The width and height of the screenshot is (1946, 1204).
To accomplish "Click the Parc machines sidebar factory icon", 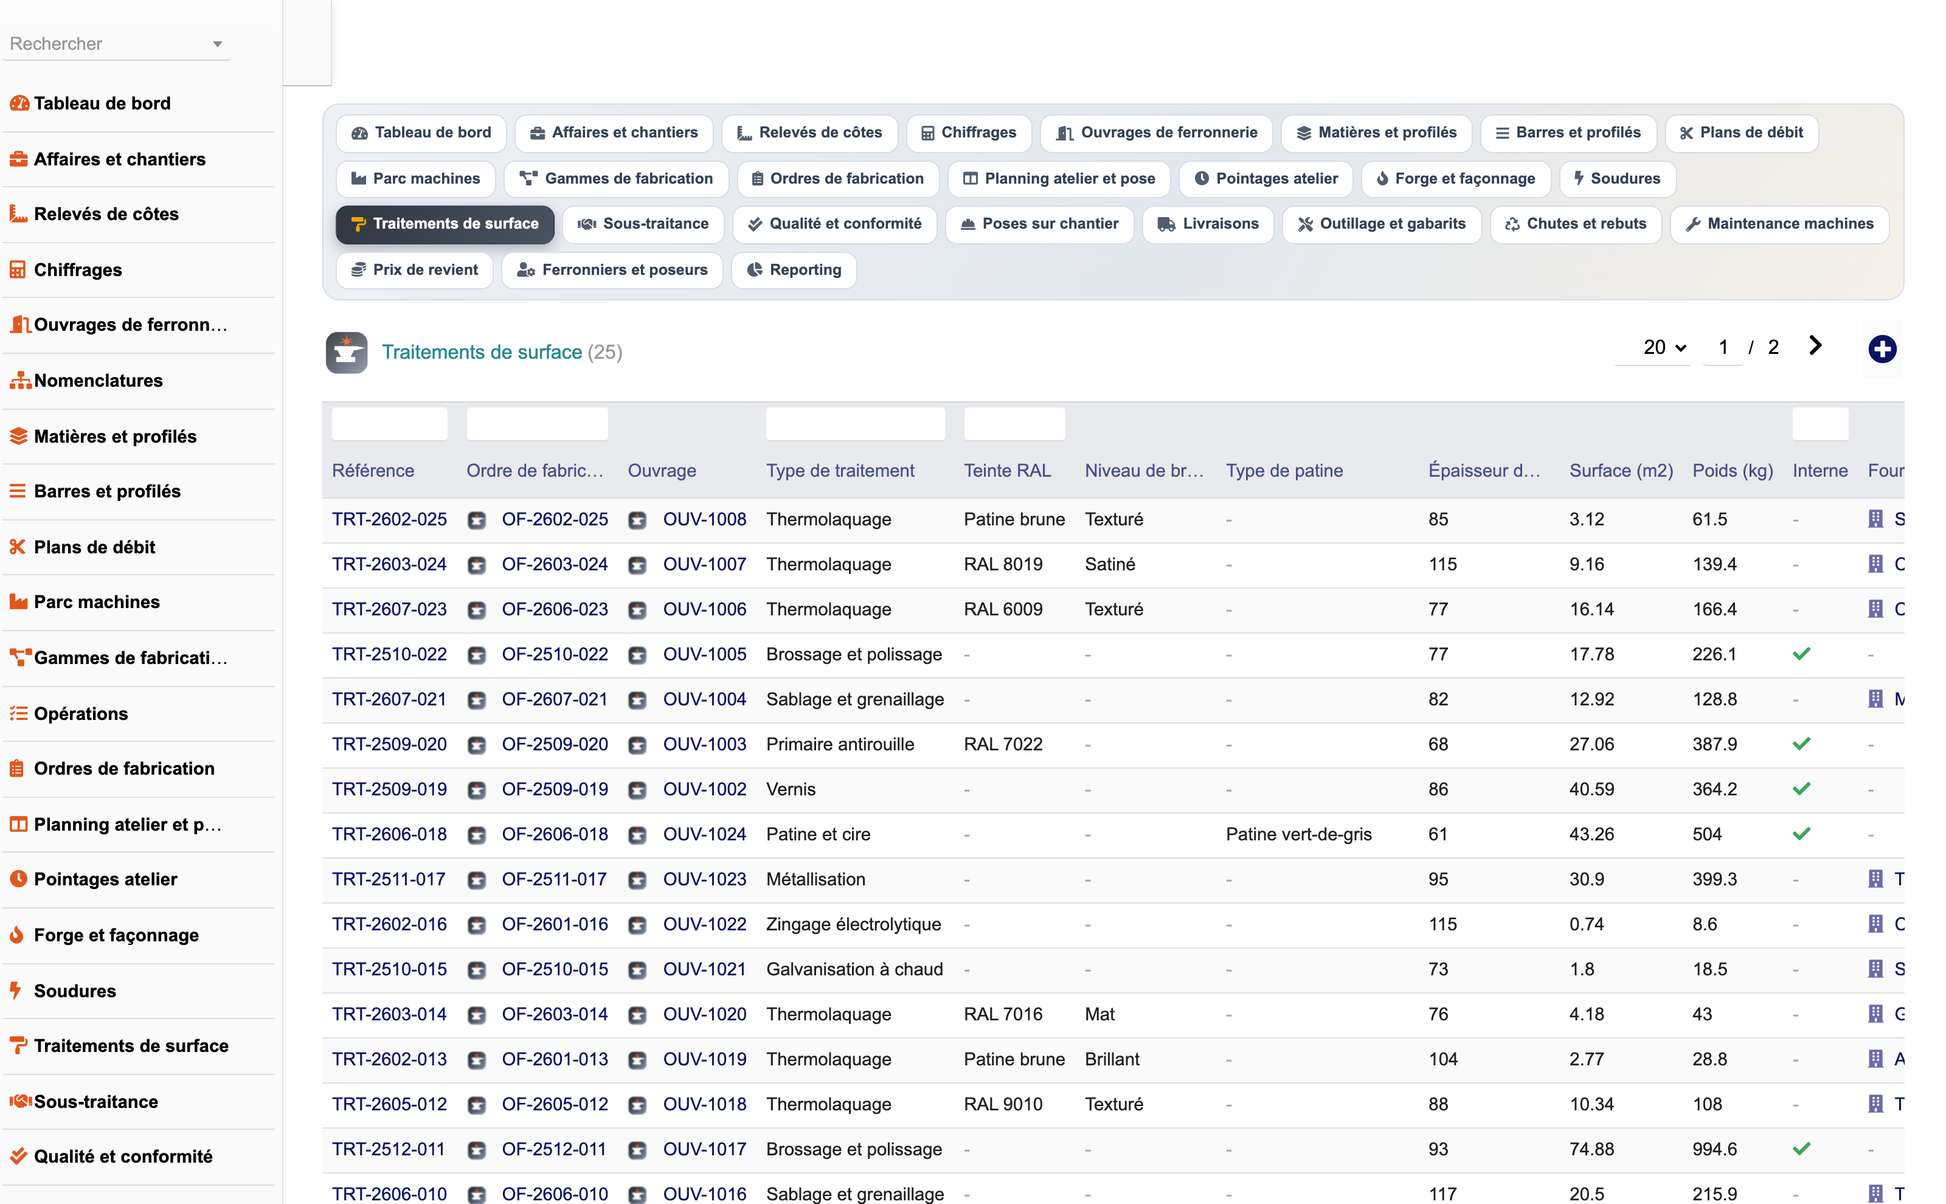I will pyautogui.click(x=19, y=602).
